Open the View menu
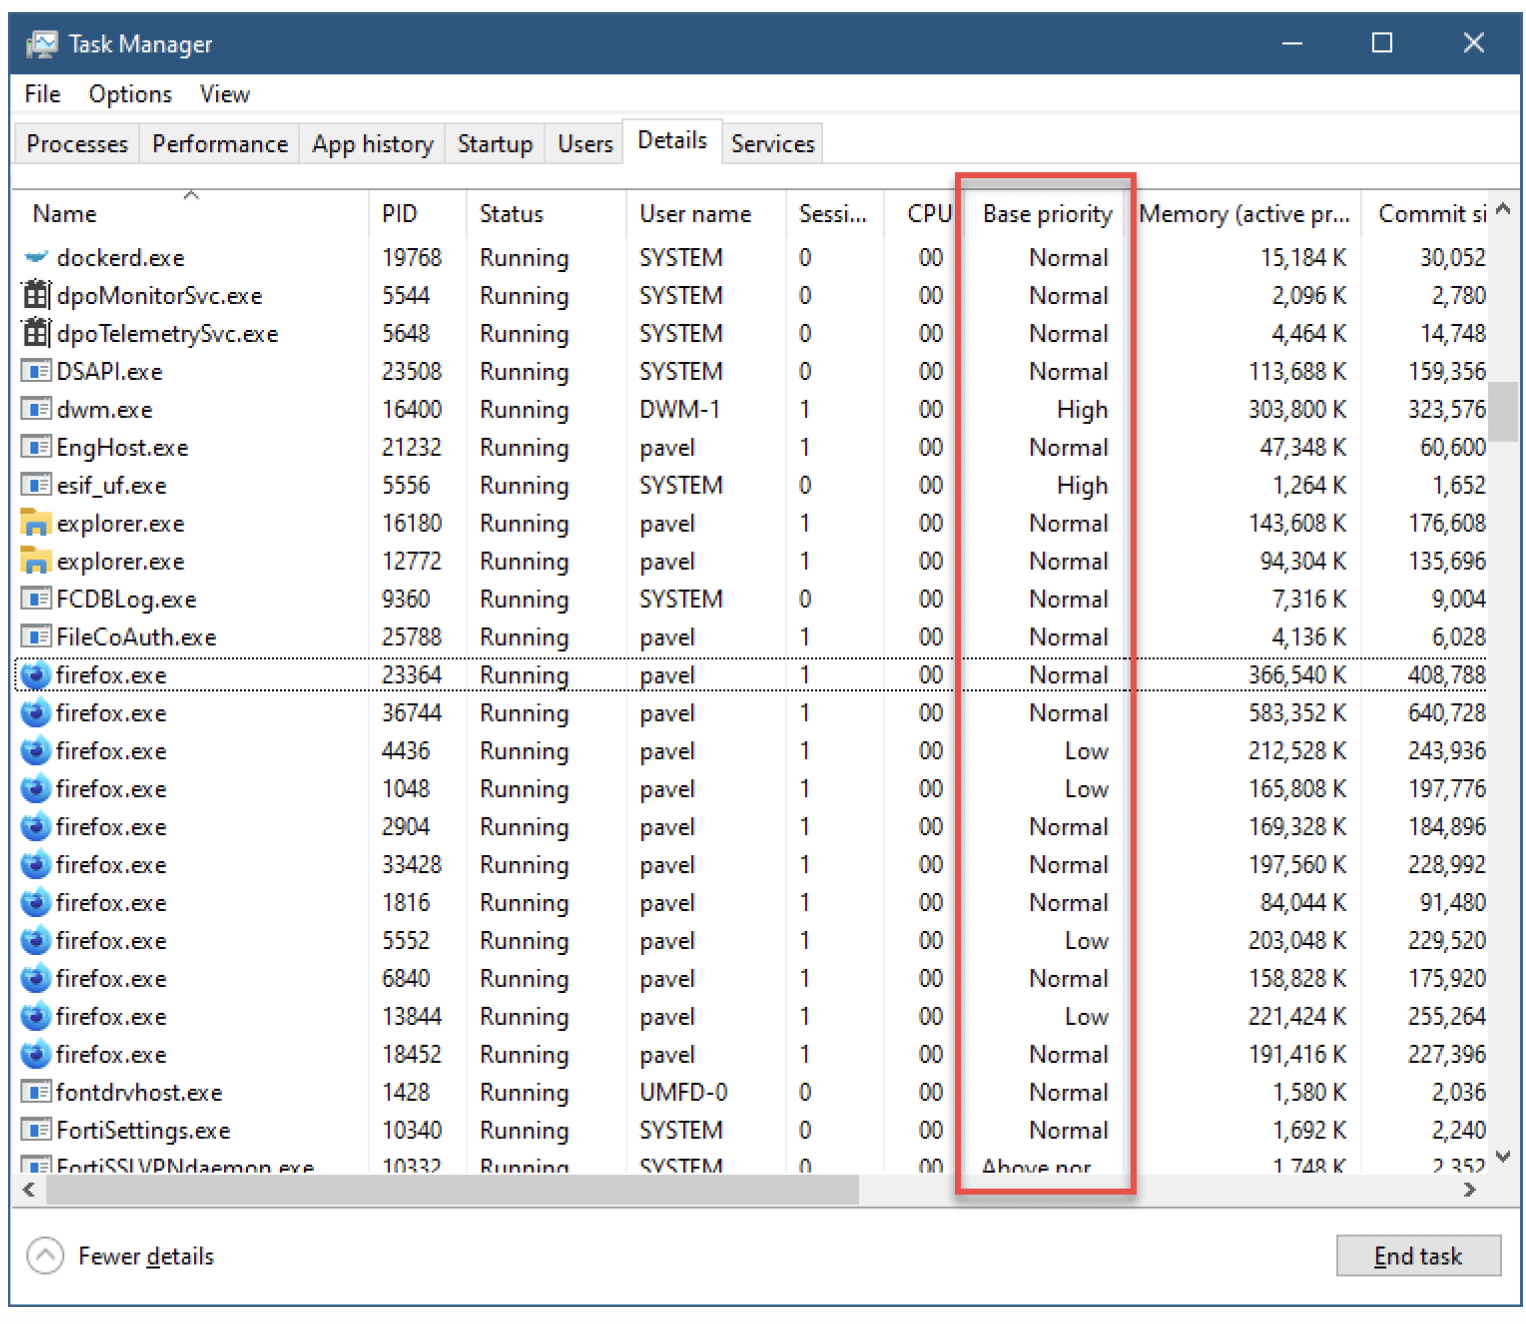Image resolution: width=1526 pixels, height=1324 pixels. pos(224,94)
